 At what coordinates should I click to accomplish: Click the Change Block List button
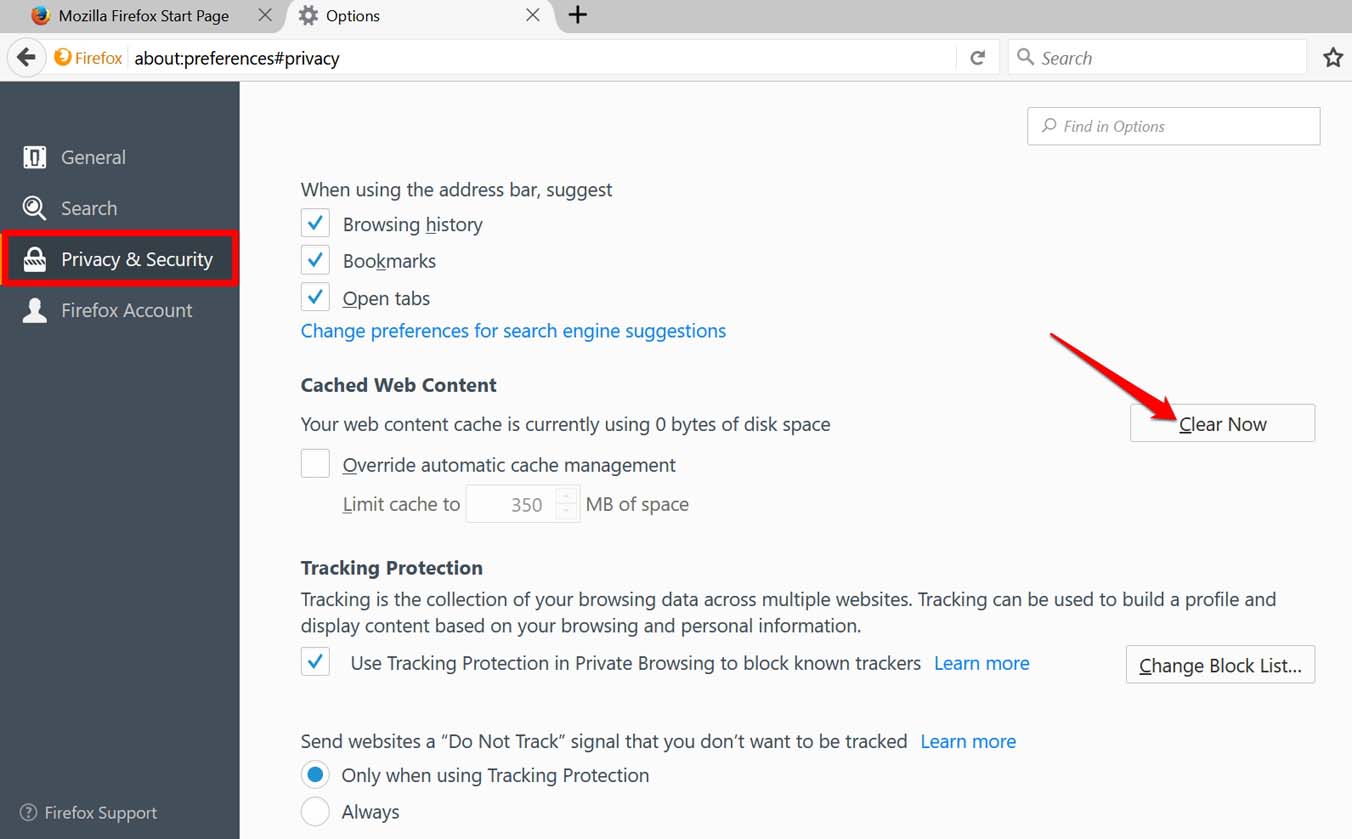pos(1220,666)
